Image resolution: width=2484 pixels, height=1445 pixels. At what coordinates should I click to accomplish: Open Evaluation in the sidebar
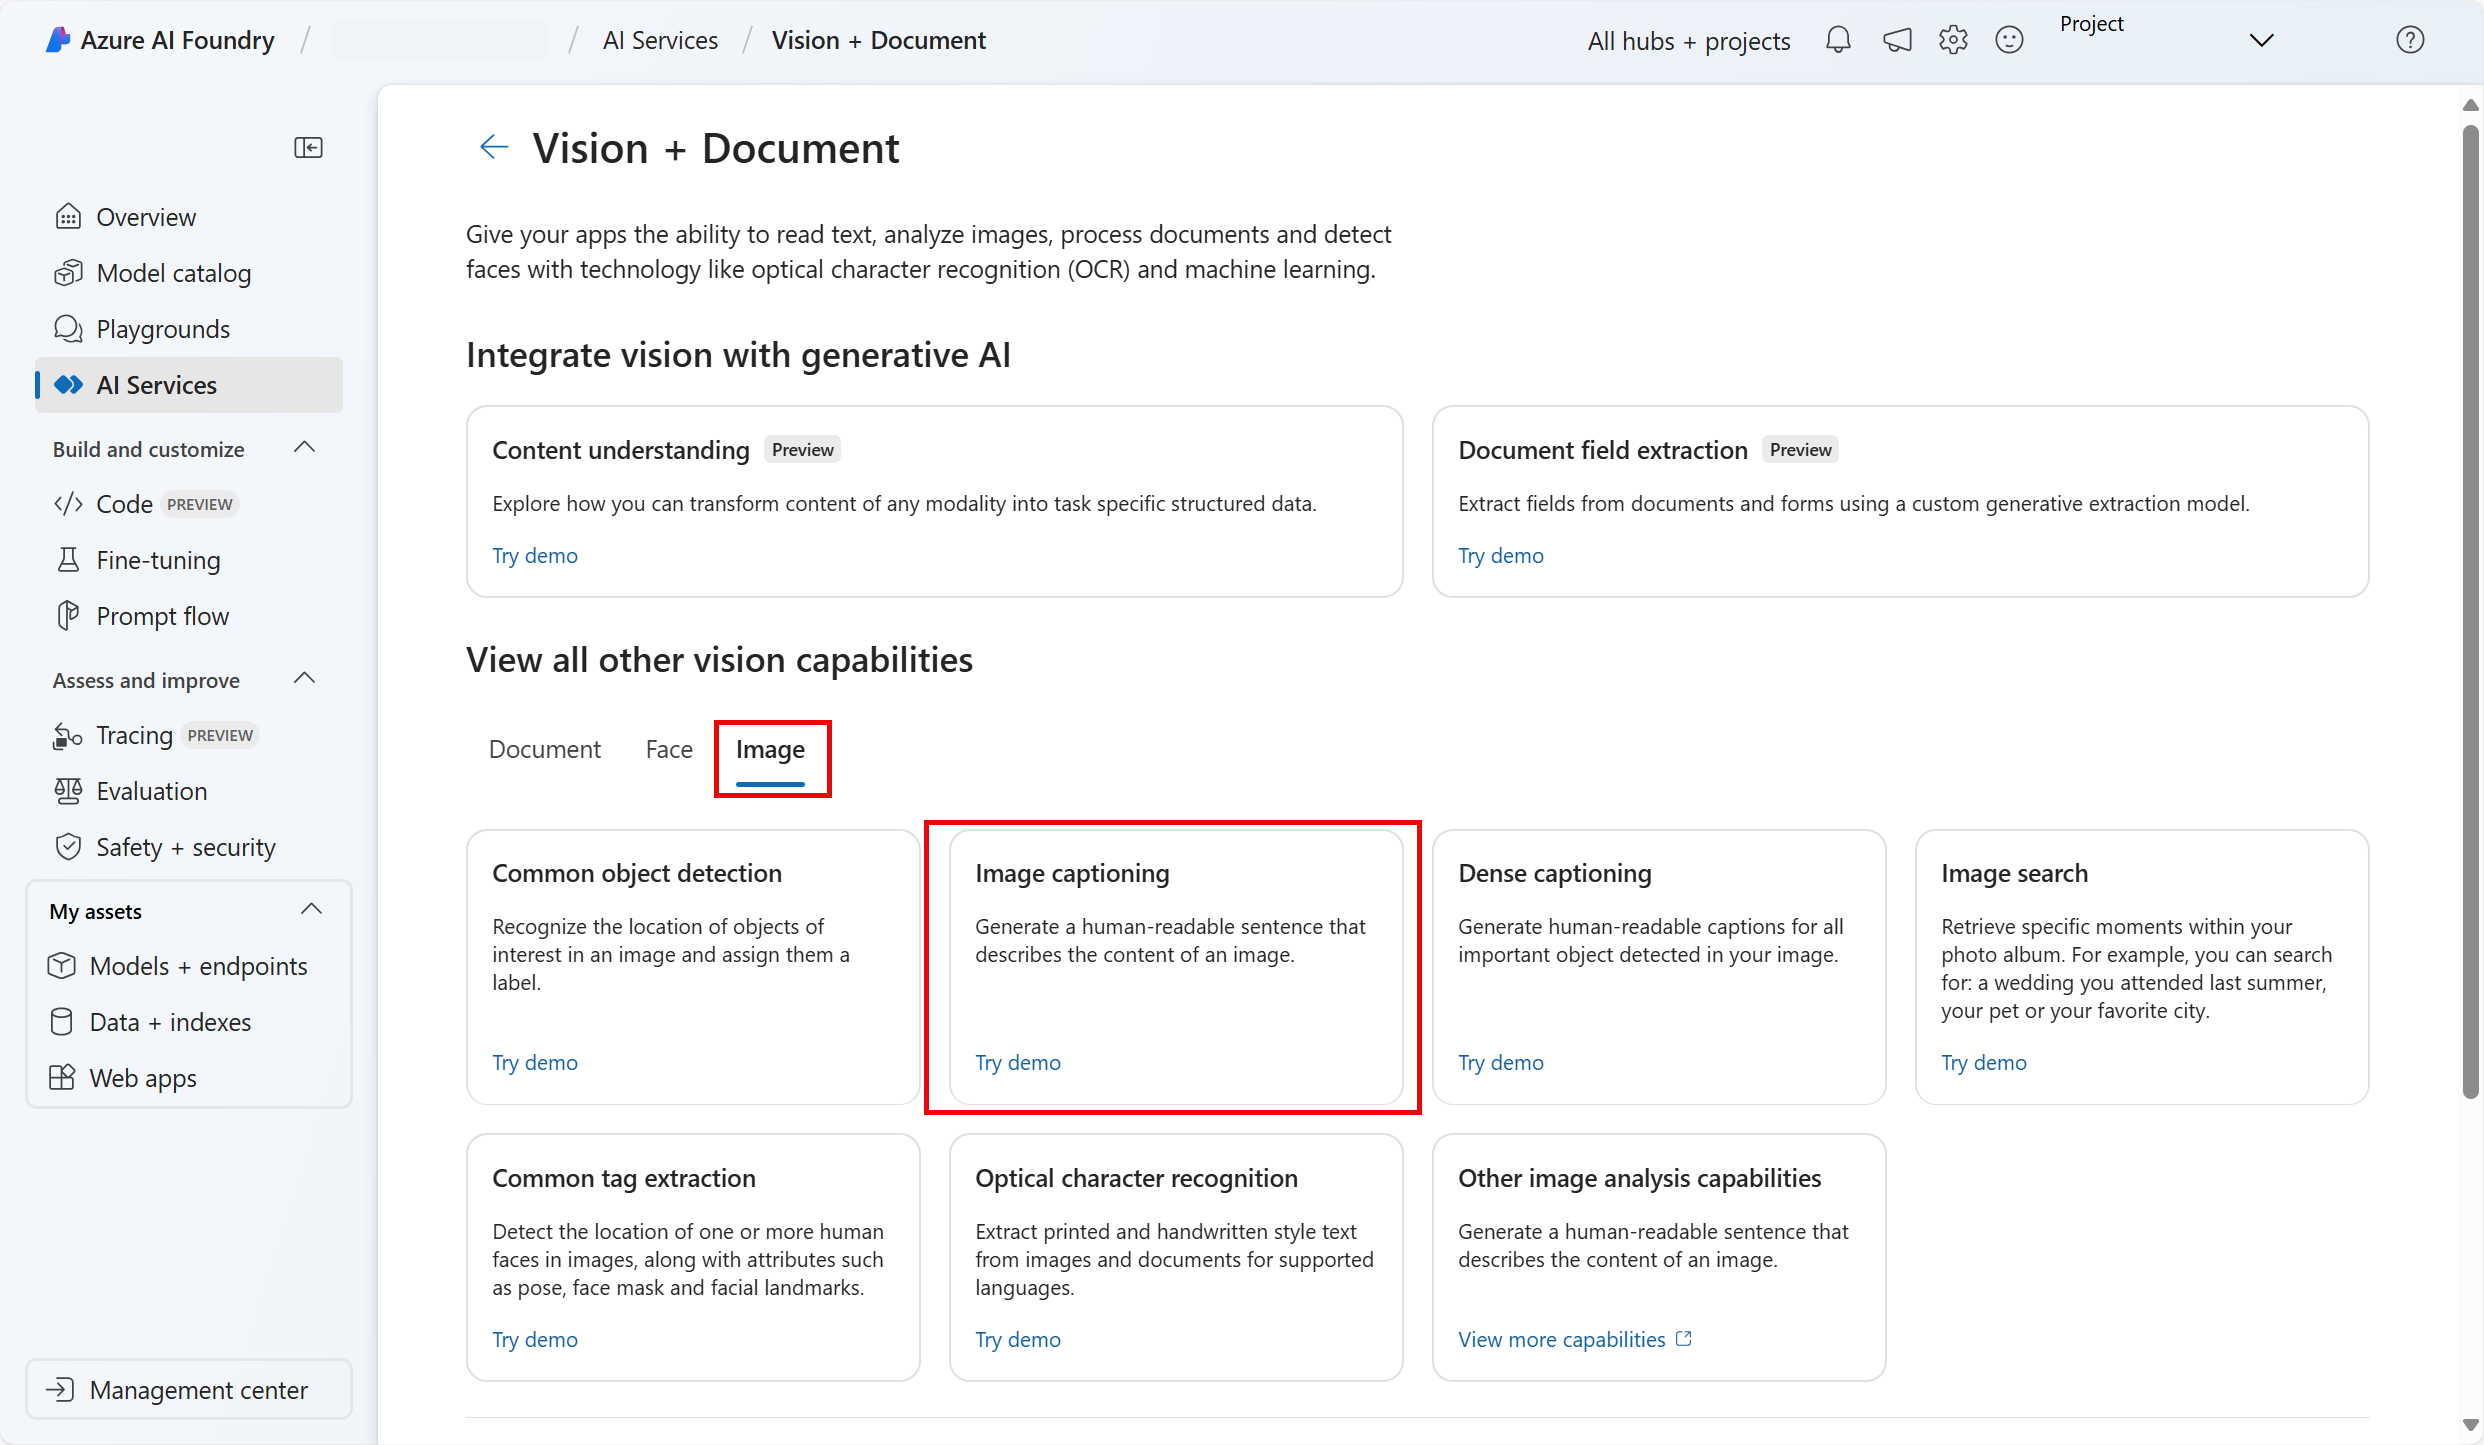(188, 791)
